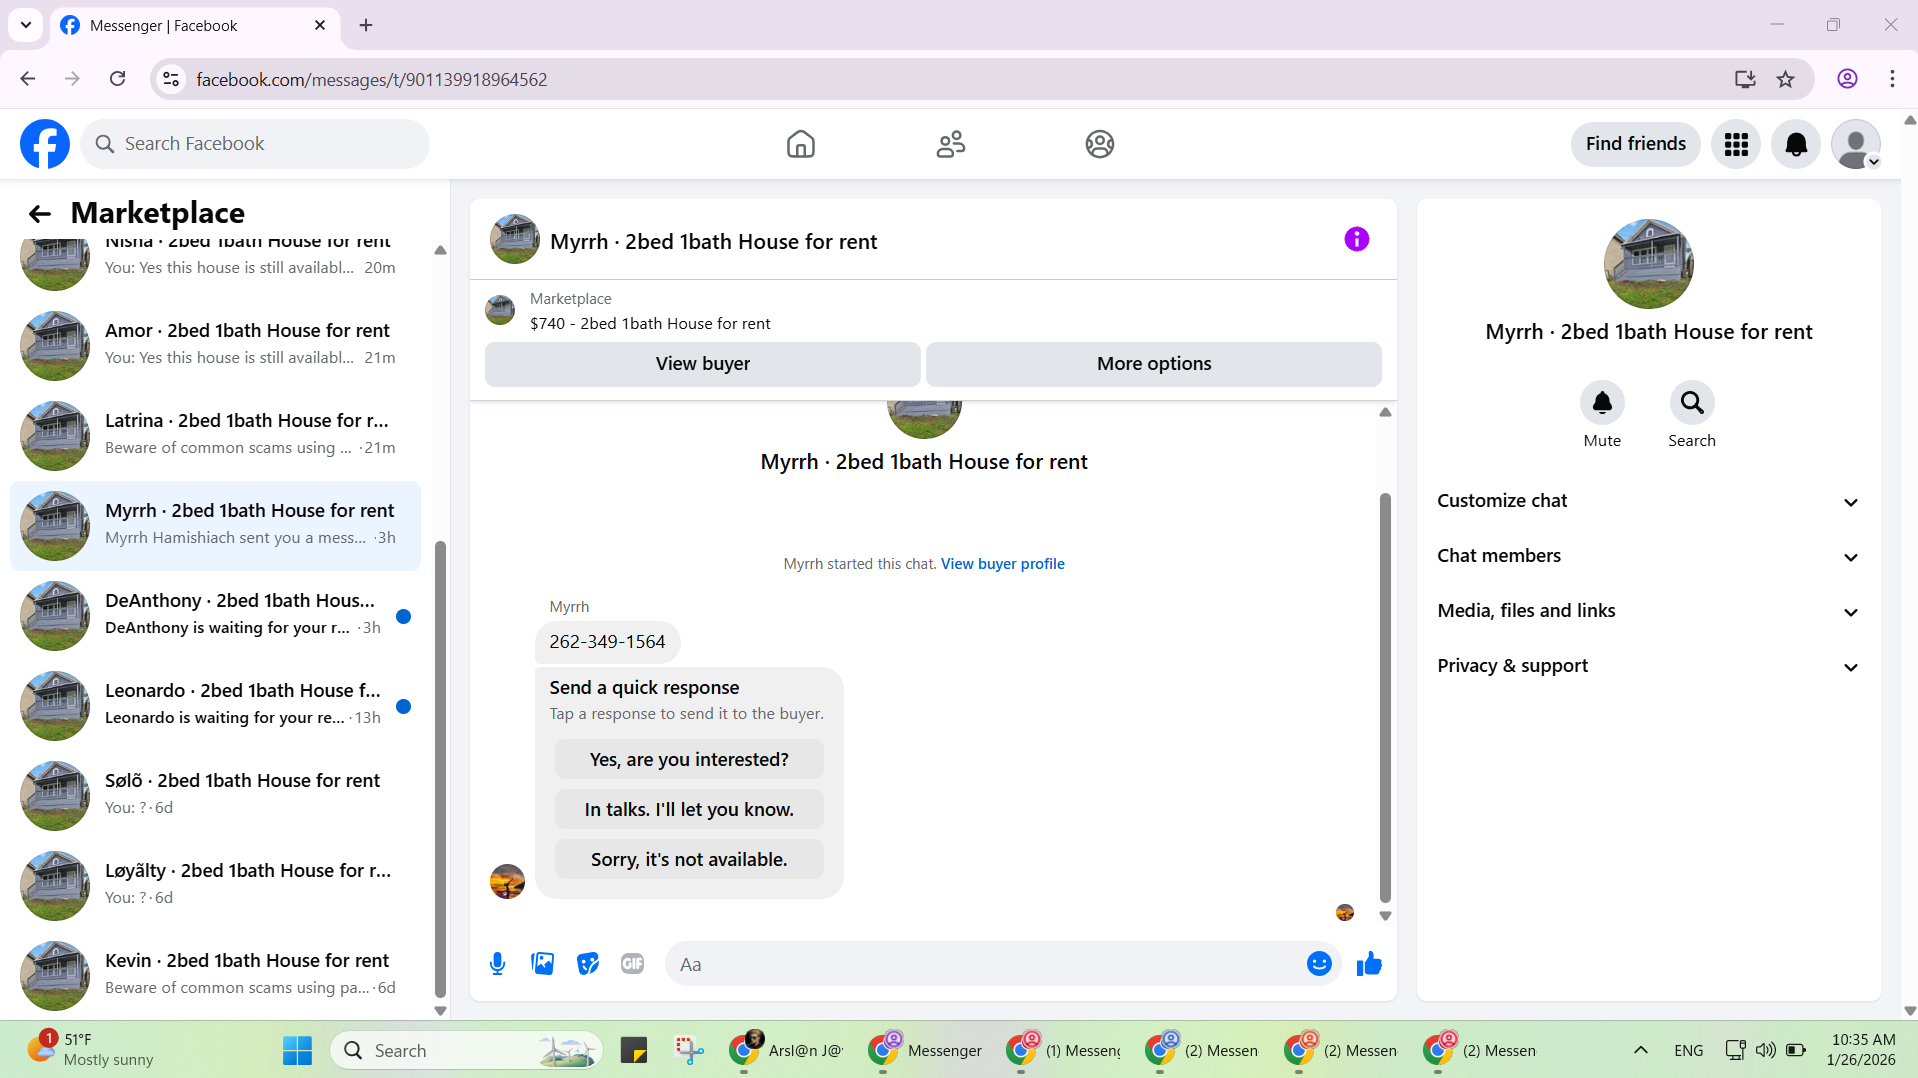This screenshot has height=1078, width=1918.
Task: Open Friends icon in top navigation
Action: [x=950, y=144]
